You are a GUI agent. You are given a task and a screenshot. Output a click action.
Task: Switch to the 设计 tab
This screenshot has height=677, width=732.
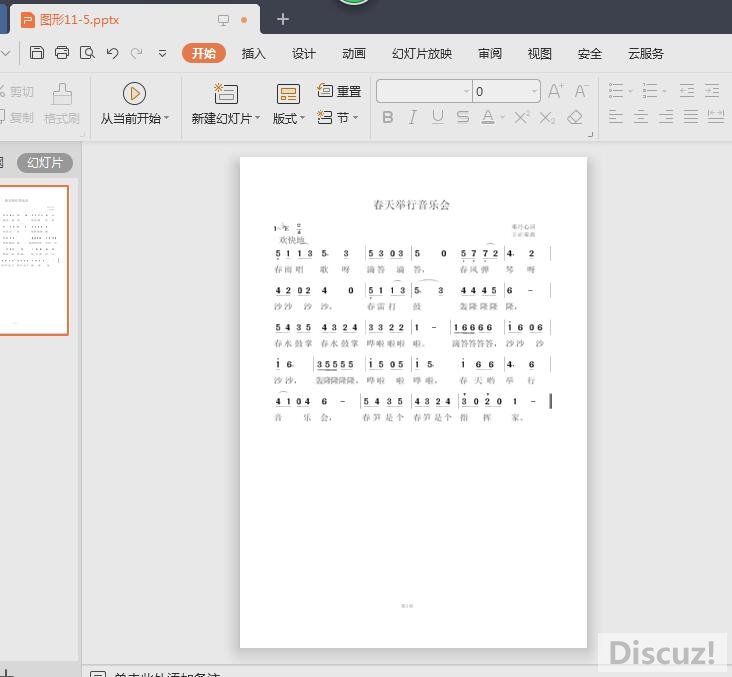click(304, 54)
